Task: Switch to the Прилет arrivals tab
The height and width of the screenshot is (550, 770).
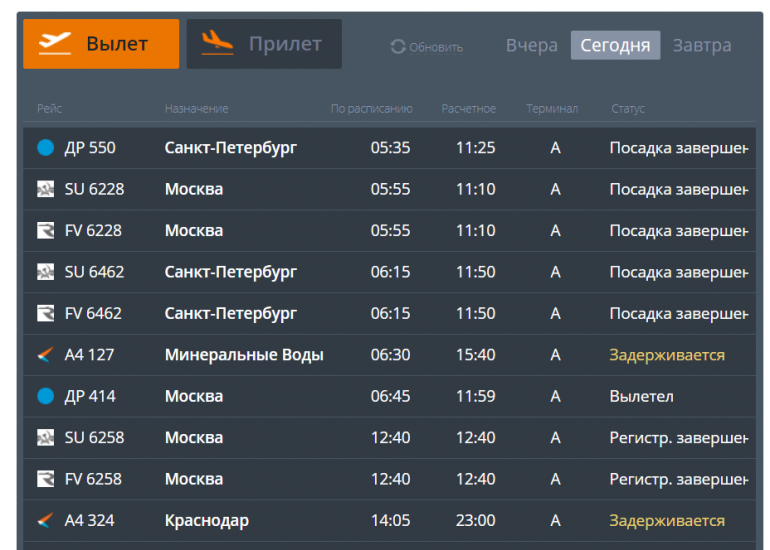Action: pyautogui.click(x=264, y=44)
